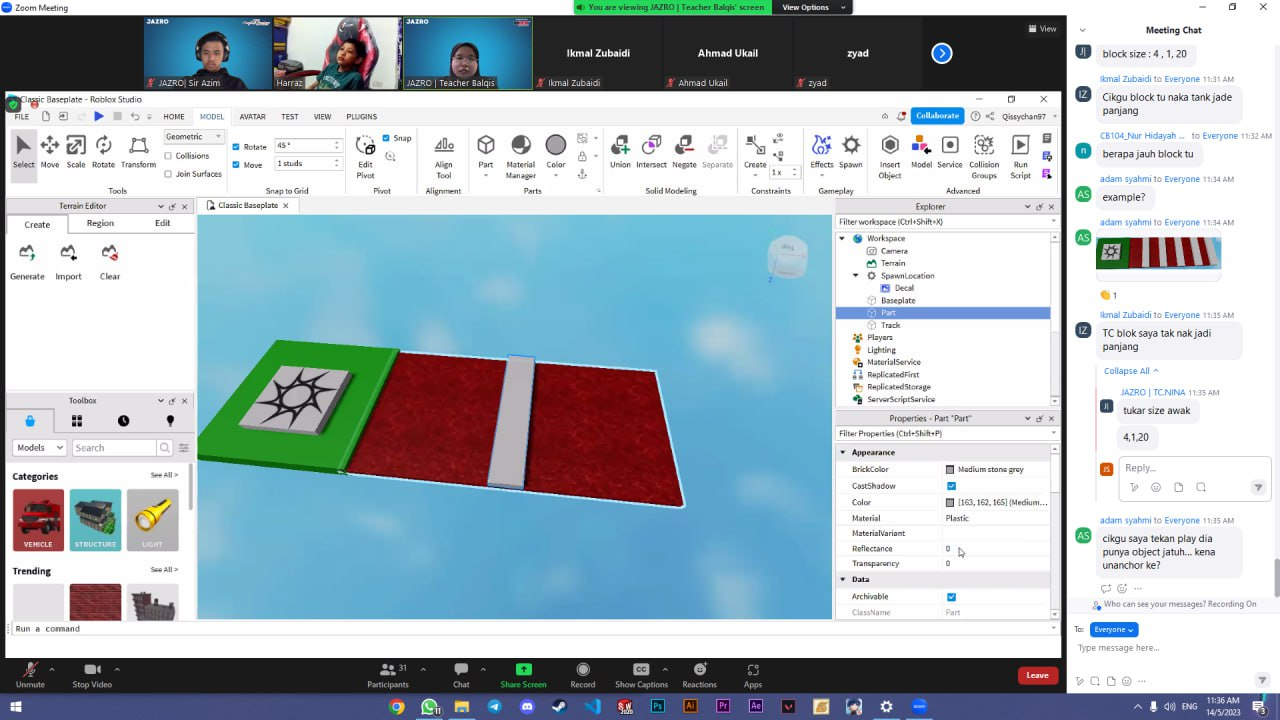Toggle CastShadow in the Properties panel
This screenshot has height=720, width=1280.
pos(951,485)
